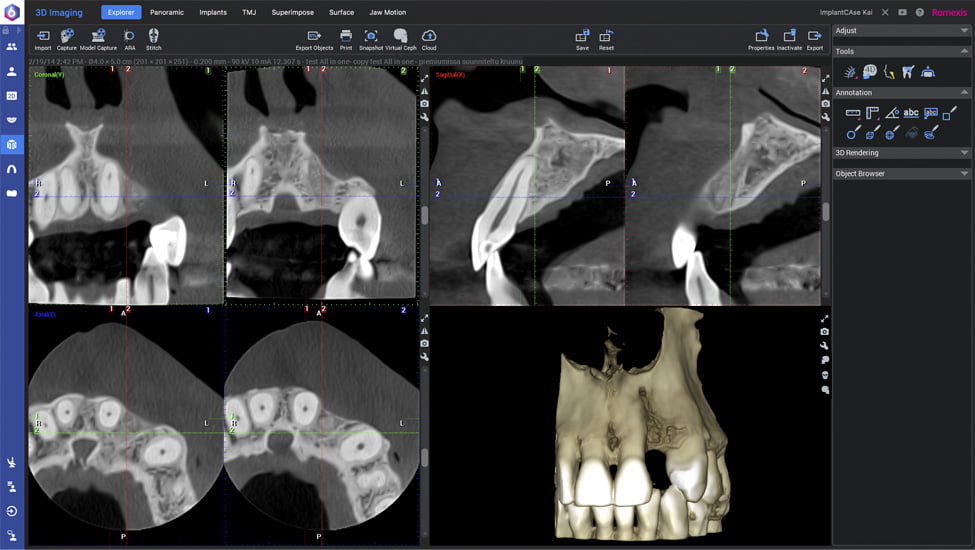Click the Save button

point(582,36)
